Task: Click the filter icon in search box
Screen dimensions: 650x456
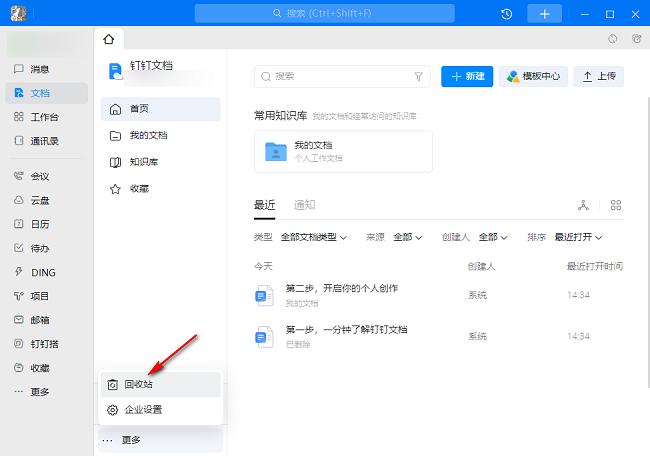Action: [x=419, y=76]
